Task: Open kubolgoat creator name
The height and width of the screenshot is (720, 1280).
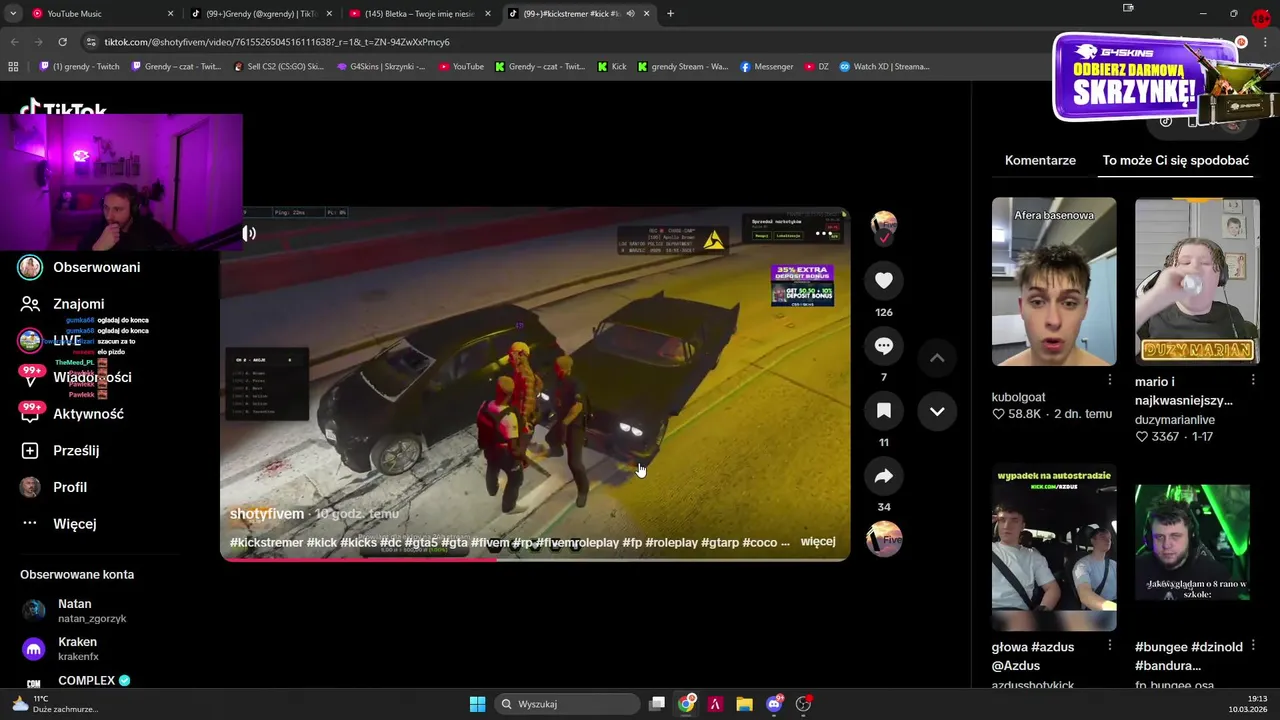Action: 1018,398
